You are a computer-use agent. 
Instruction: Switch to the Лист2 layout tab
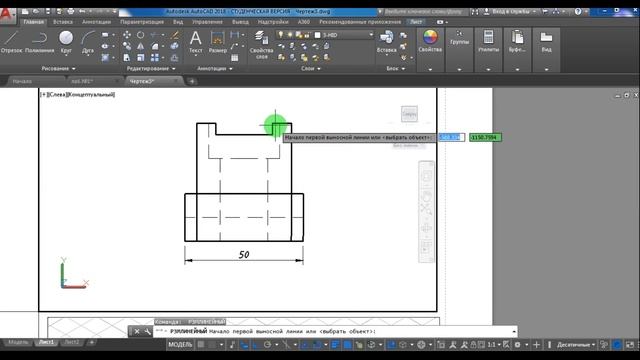[x=72, y=342]
